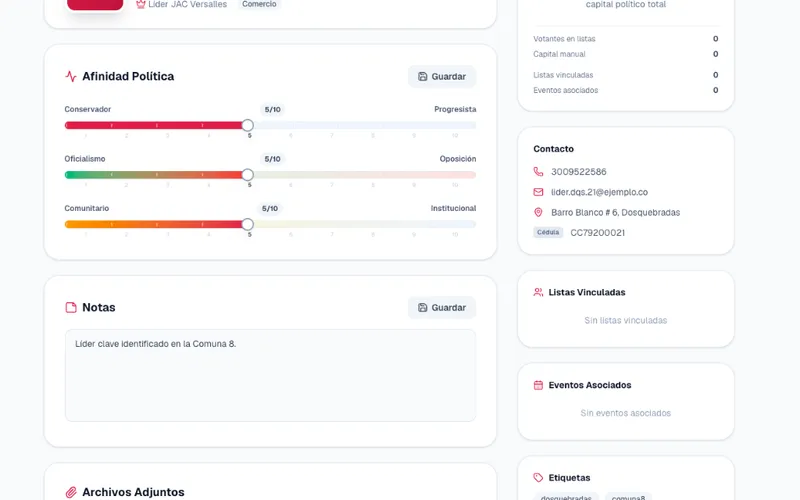The height and width of the screenshot is (500, 800).
Task: Click the Progresista label
Action: click(x=455, y=109)
